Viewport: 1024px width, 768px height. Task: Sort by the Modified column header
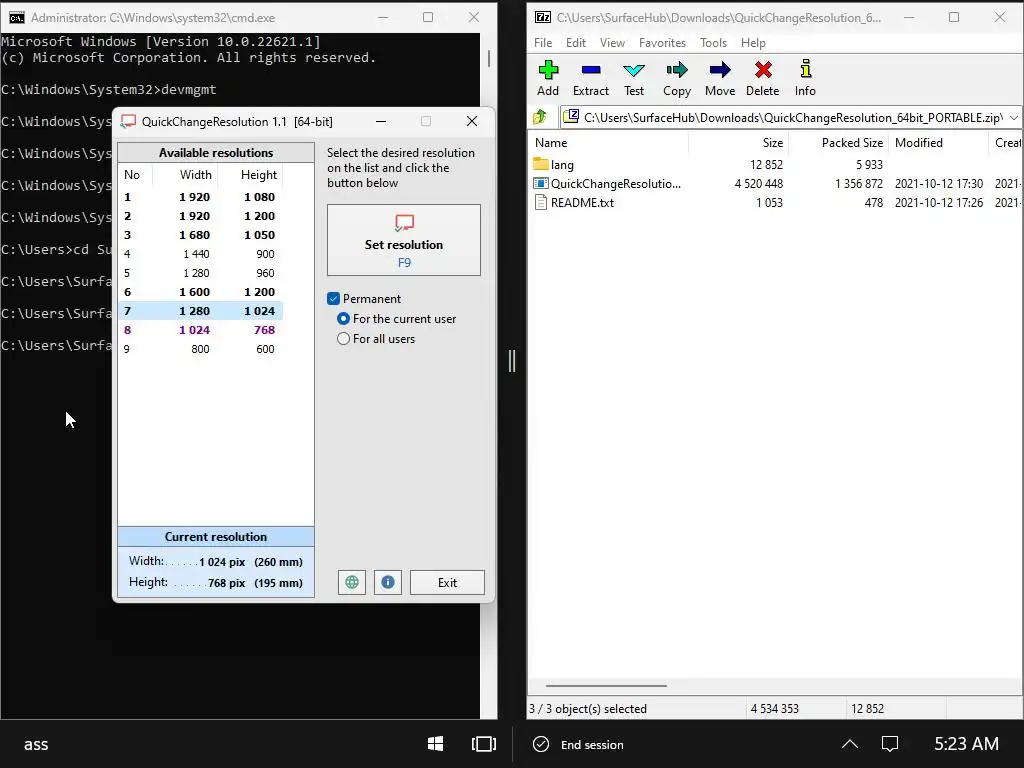tap(938, 142)
